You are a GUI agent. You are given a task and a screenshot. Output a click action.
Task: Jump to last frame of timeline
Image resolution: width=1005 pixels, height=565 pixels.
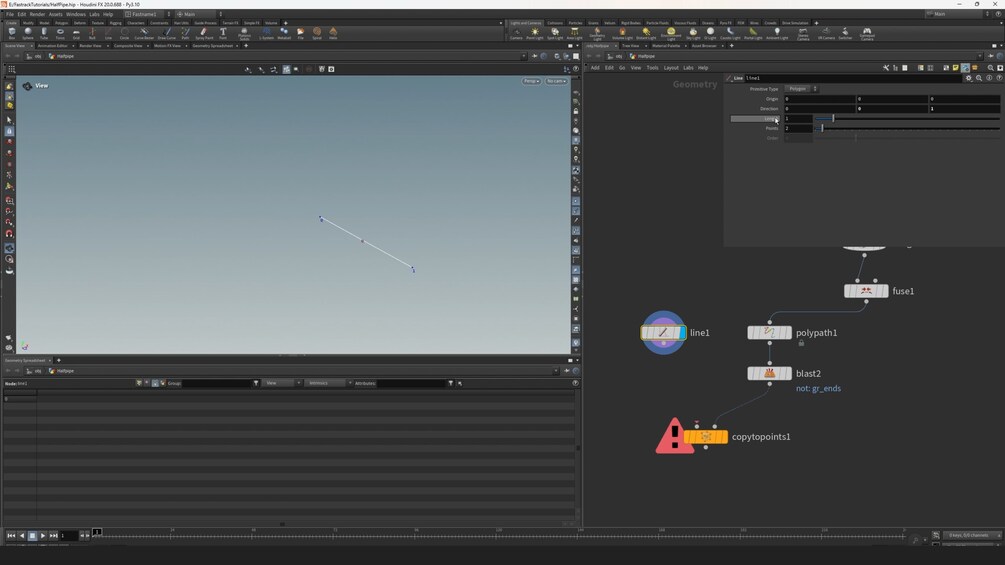pos(53,536)
